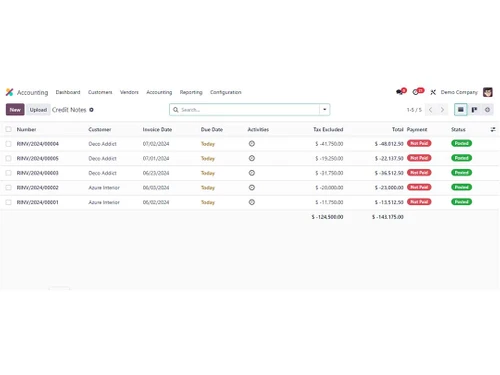Click activity clock for RINV/2024/00005
This screenshot has width=500, height=375.
(252, 158)
